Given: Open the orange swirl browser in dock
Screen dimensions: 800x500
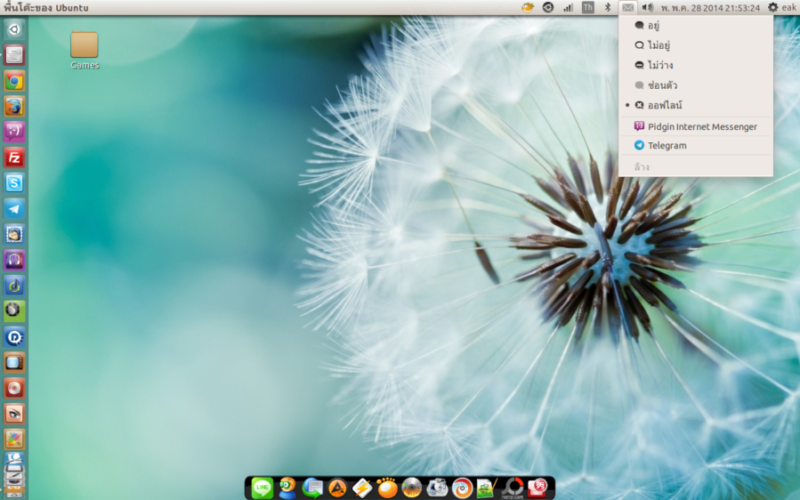Looking at the screenshot, I should tap(462, 488).
